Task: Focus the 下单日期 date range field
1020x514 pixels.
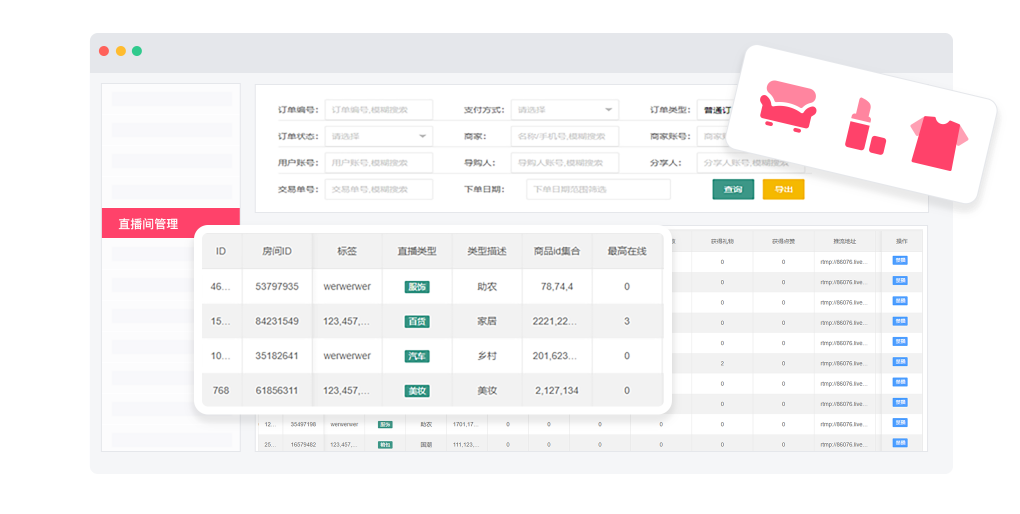Action: click(x=598, y=189)
